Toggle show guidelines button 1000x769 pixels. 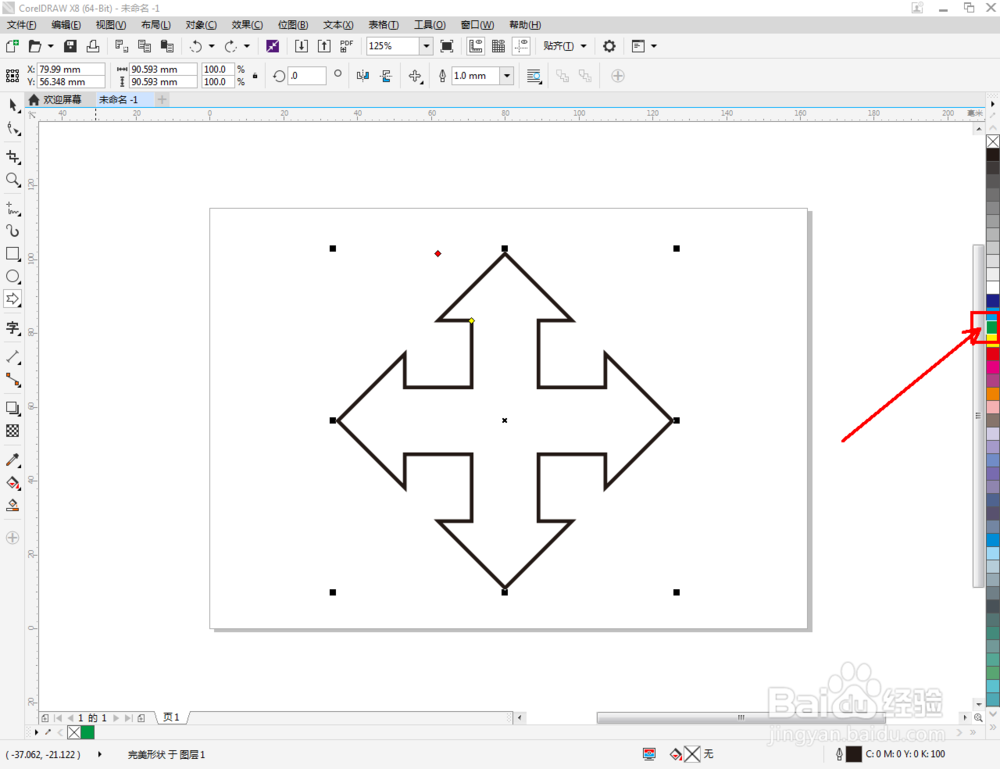pos(522,46)
